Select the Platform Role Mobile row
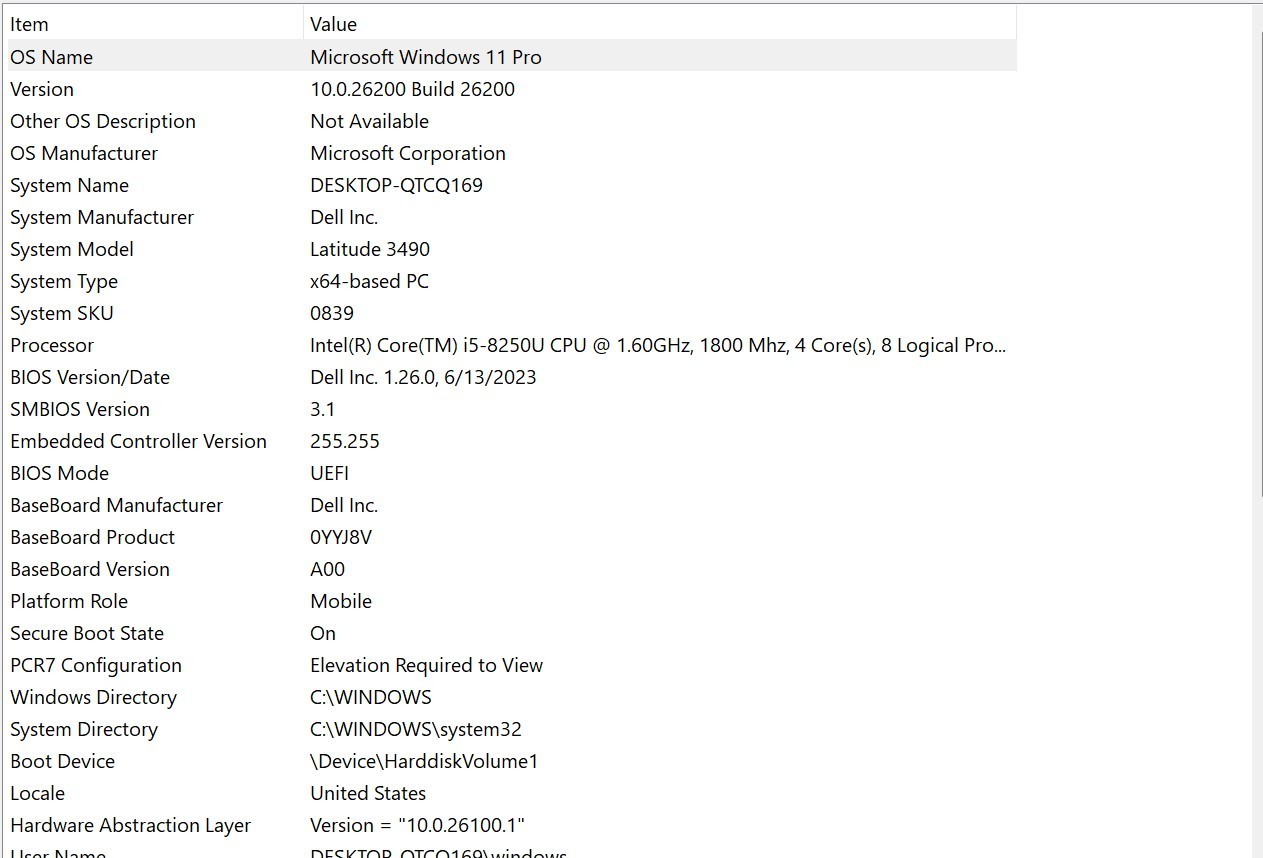The height and width of the screenshot is (858, 1263). pyautogui.click(x=511, y=601)
